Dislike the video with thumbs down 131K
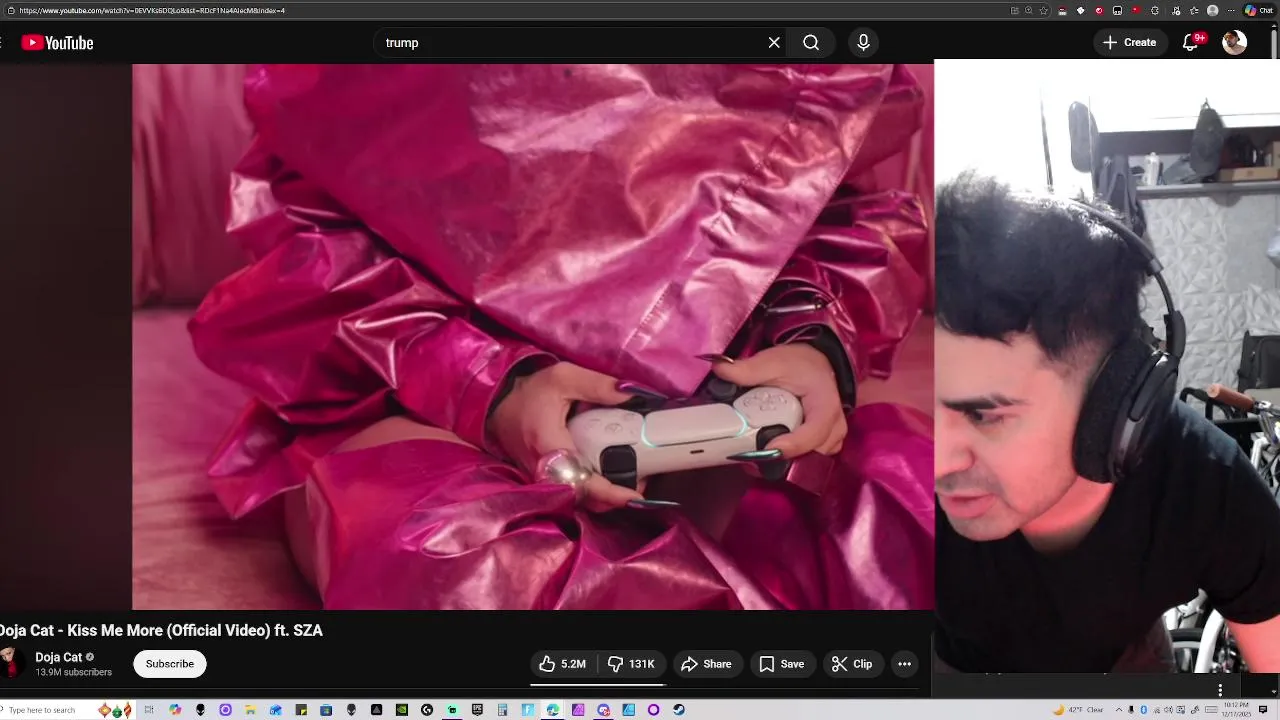Viewport: 1280px width, 720px height. tap(631, 664)
